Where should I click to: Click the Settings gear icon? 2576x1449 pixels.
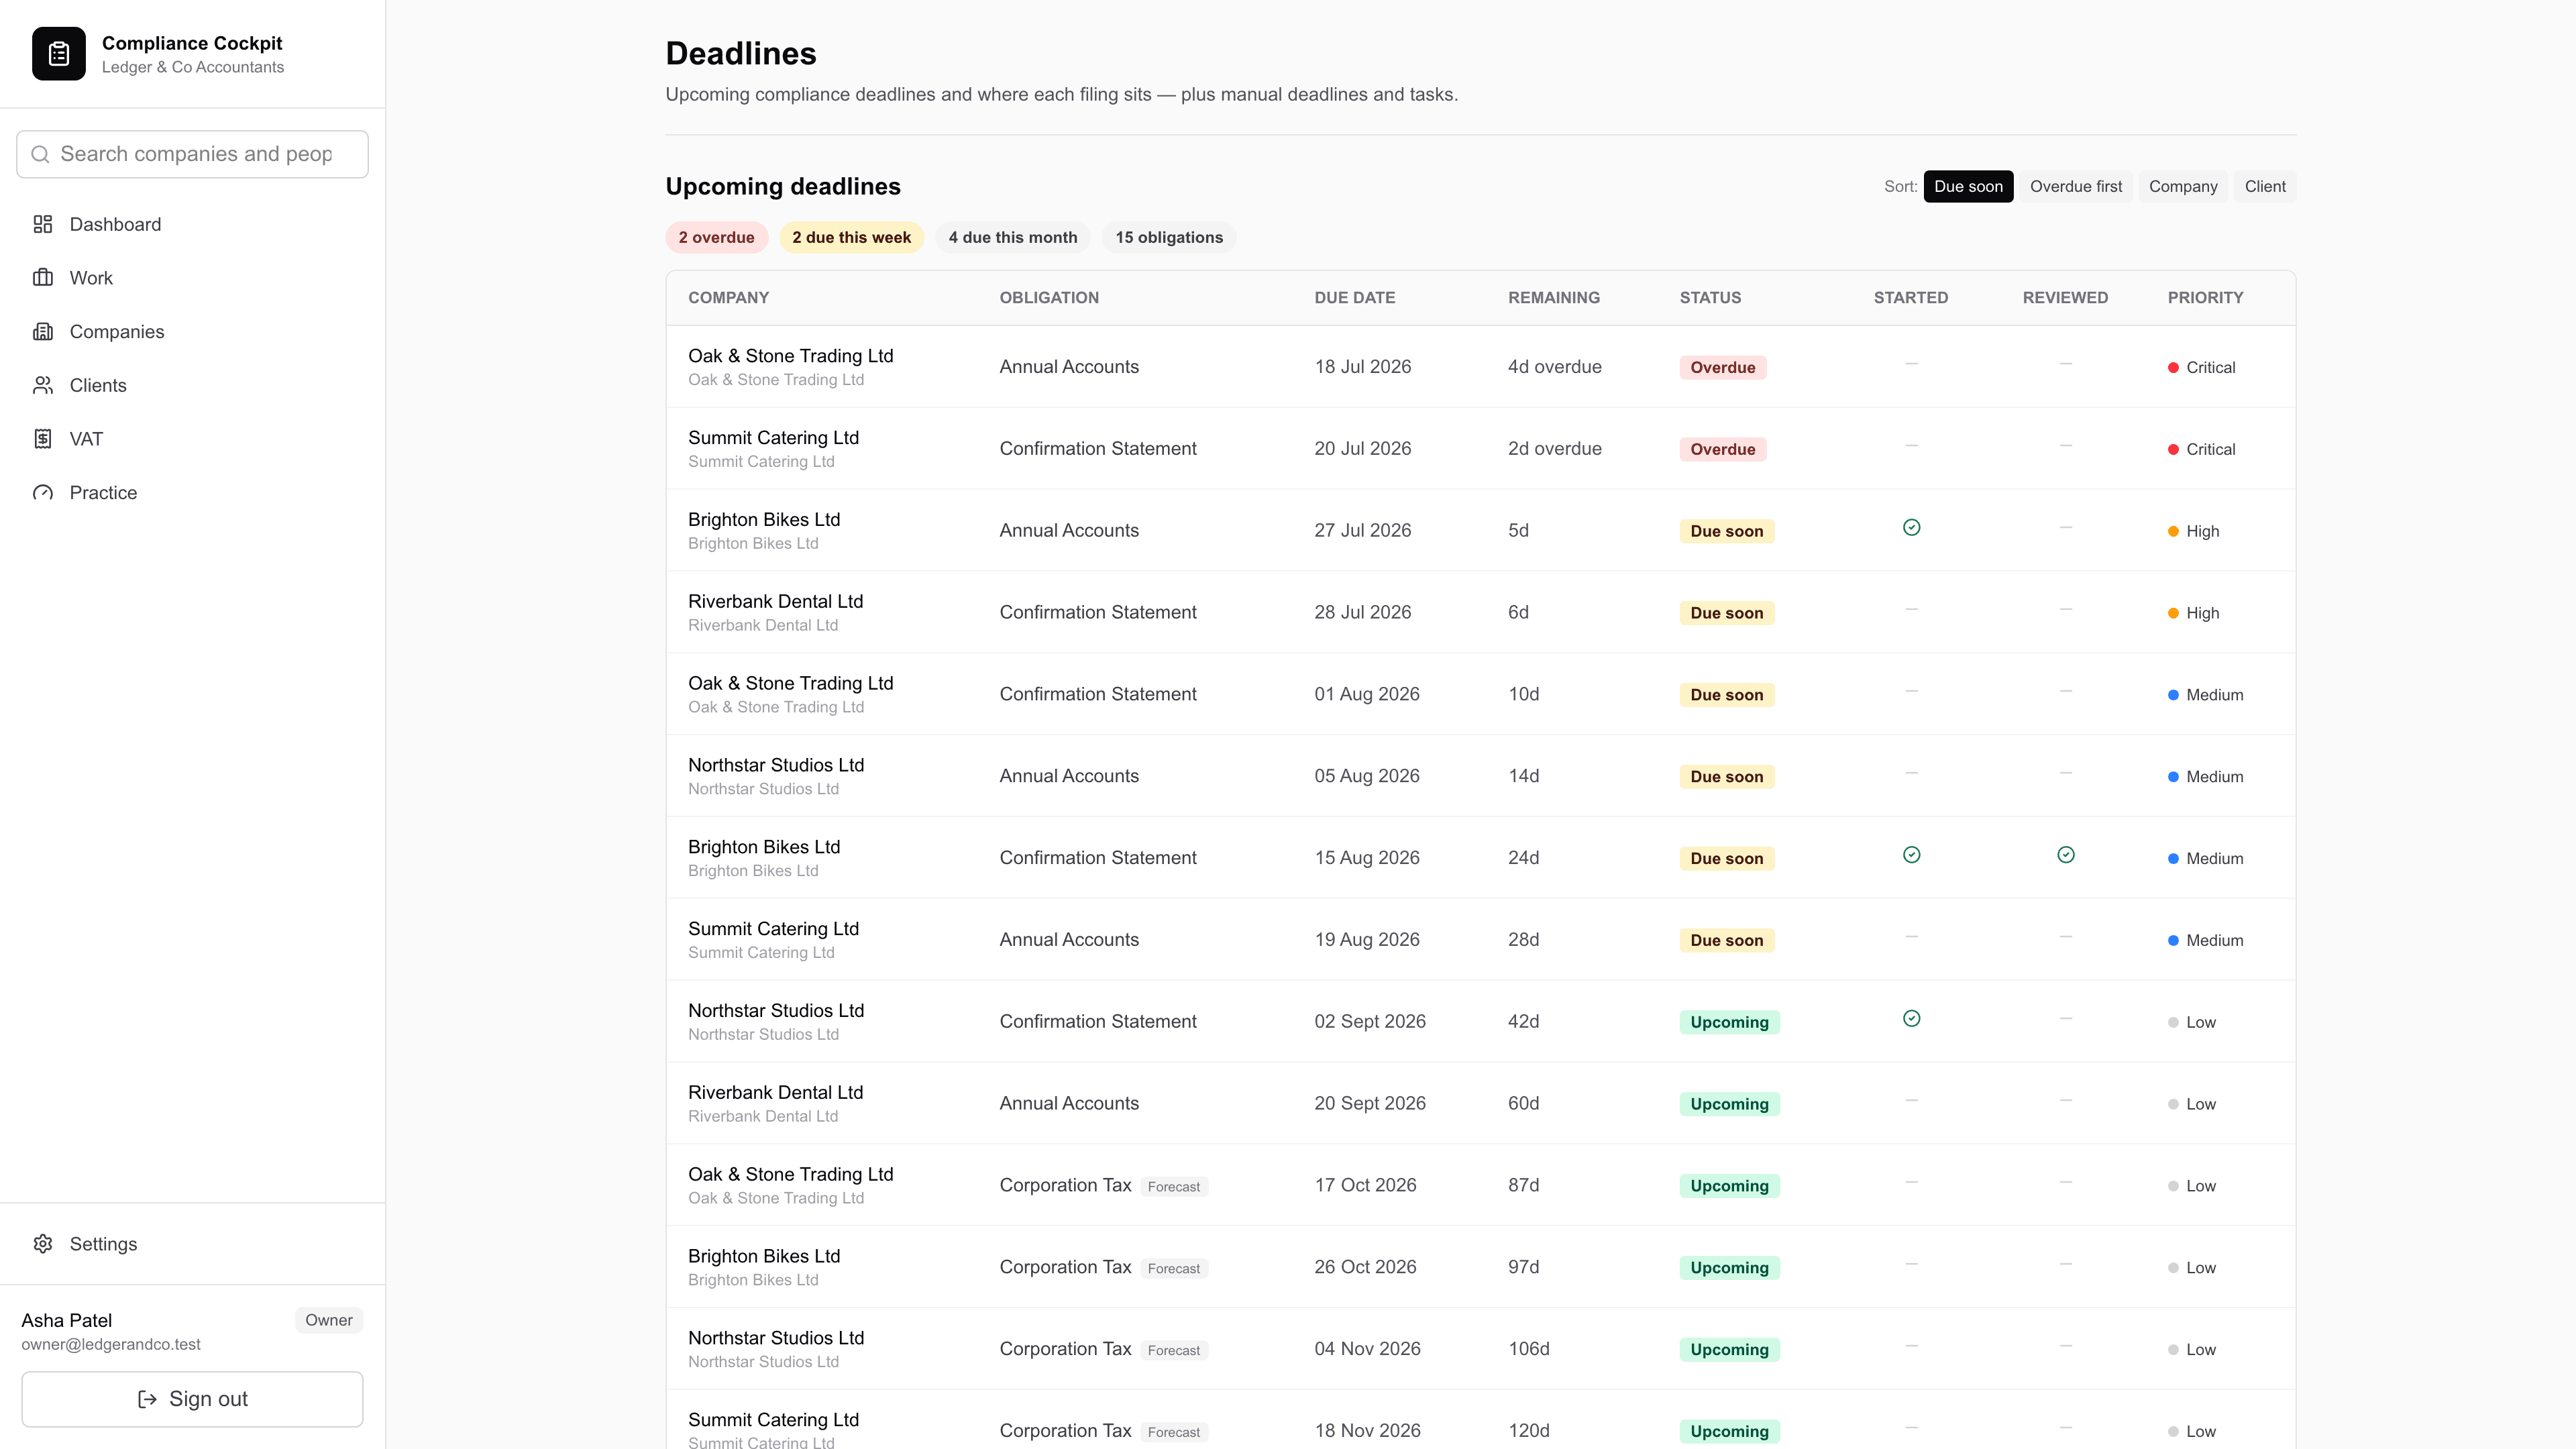pyautogui.click(x=43, y=1244)
